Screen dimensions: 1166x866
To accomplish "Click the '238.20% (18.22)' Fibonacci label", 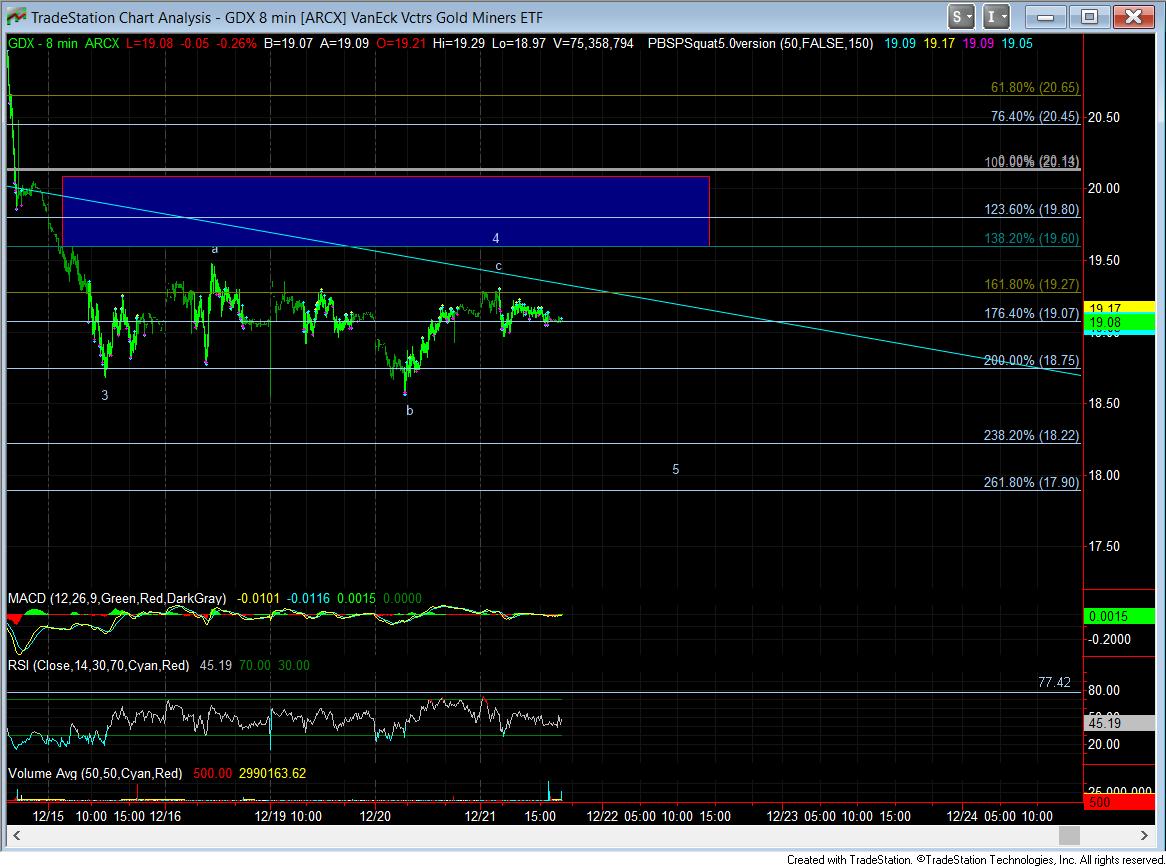I will click(1031, 436).
